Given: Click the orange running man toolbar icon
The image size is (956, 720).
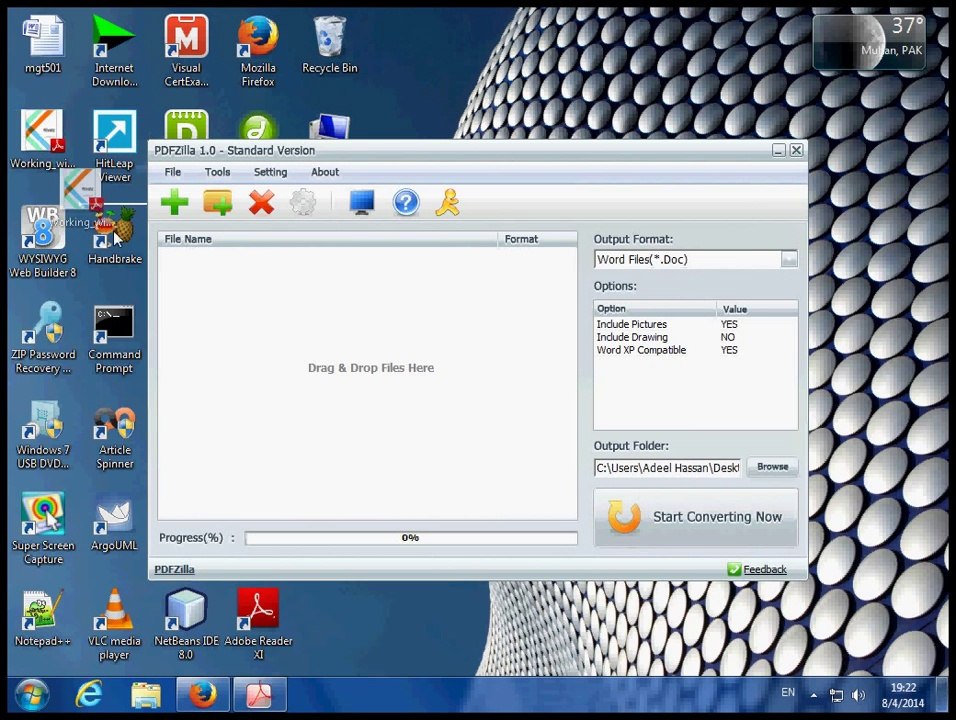Looking at the screenshot, I should coord(448,202).
